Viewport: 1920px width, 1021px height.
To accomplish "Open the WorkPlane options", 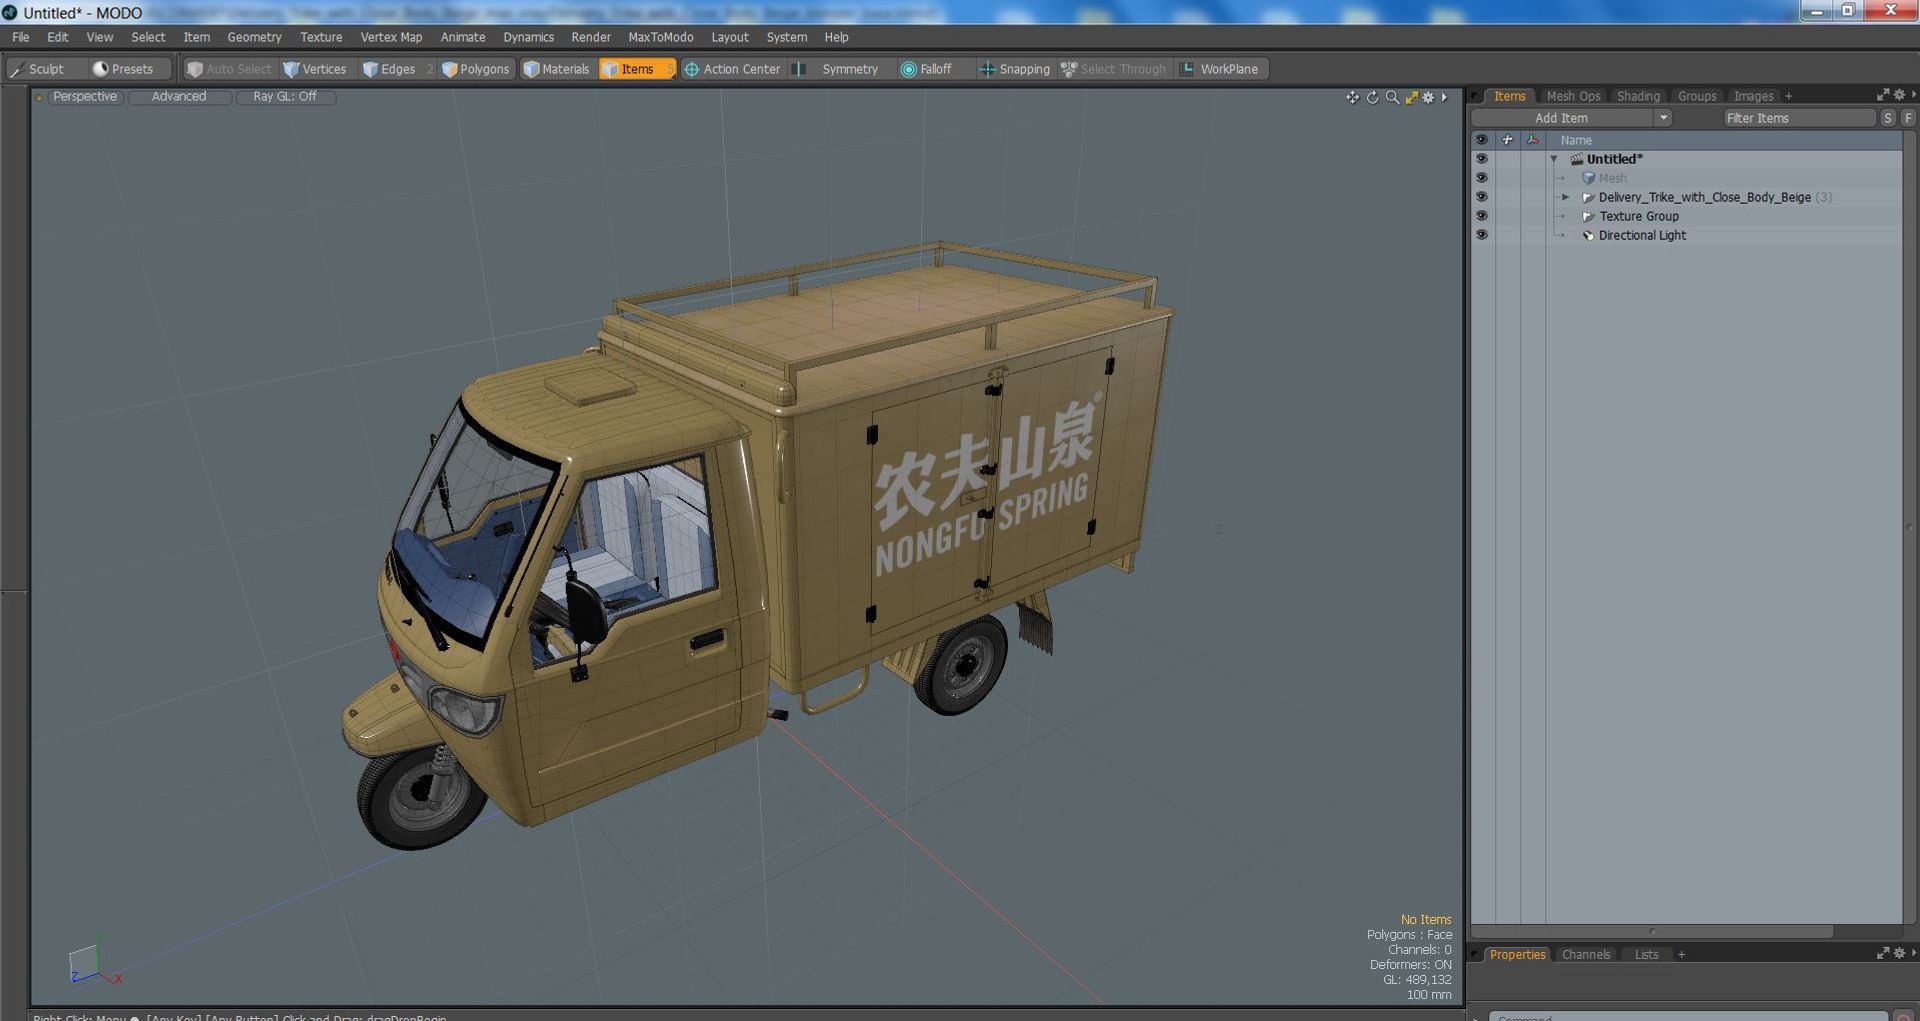I will click(x=1220, y=69).
